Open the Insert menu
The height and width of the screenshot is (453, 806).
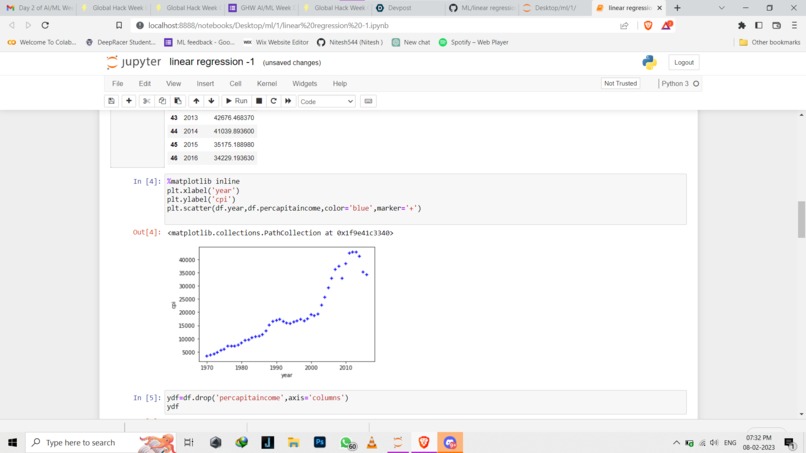[x=205, y=83]
